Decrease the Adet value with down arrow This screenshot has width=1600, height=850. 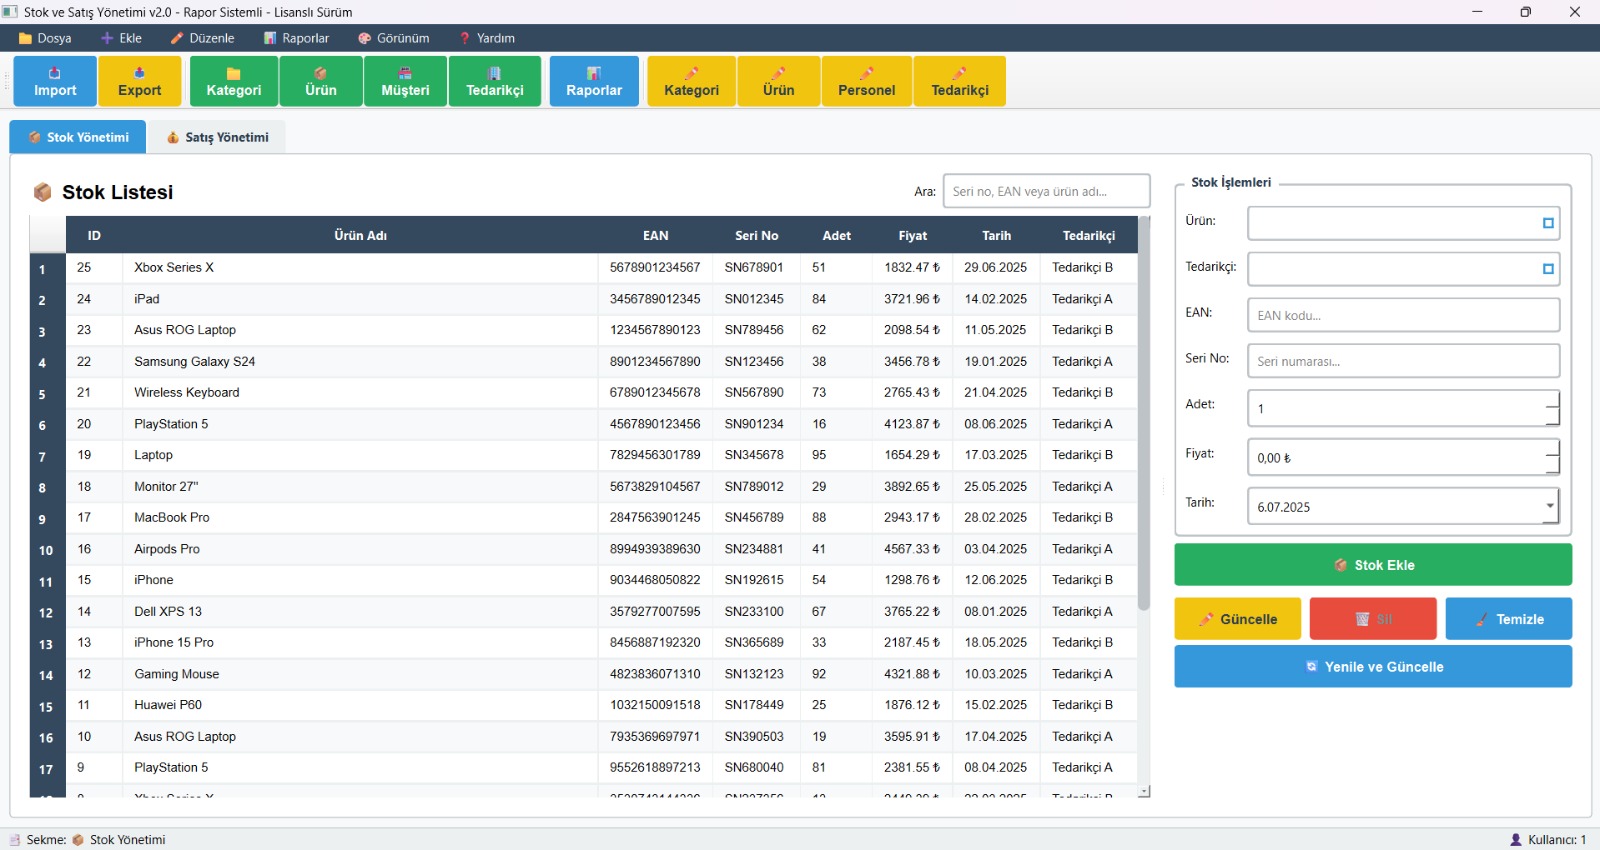[x=1552, y=417]
